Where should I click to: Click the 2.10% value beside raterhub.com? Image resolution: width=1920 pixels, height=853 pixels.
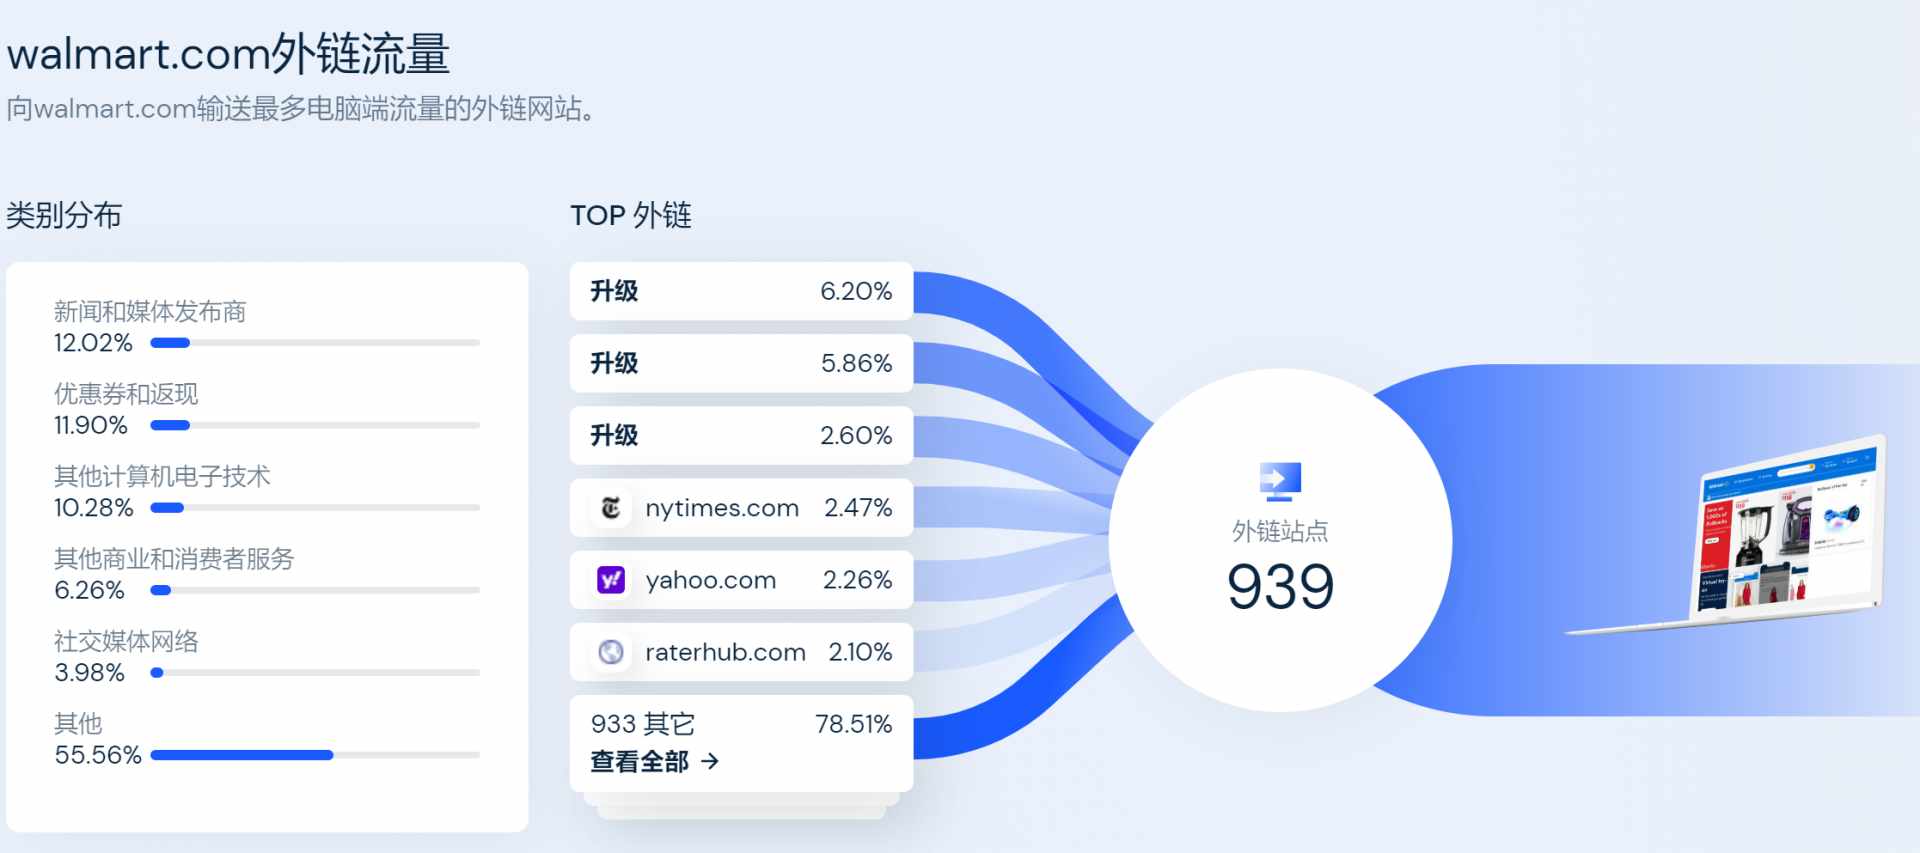pyautogui.click(x=860, y=652)
